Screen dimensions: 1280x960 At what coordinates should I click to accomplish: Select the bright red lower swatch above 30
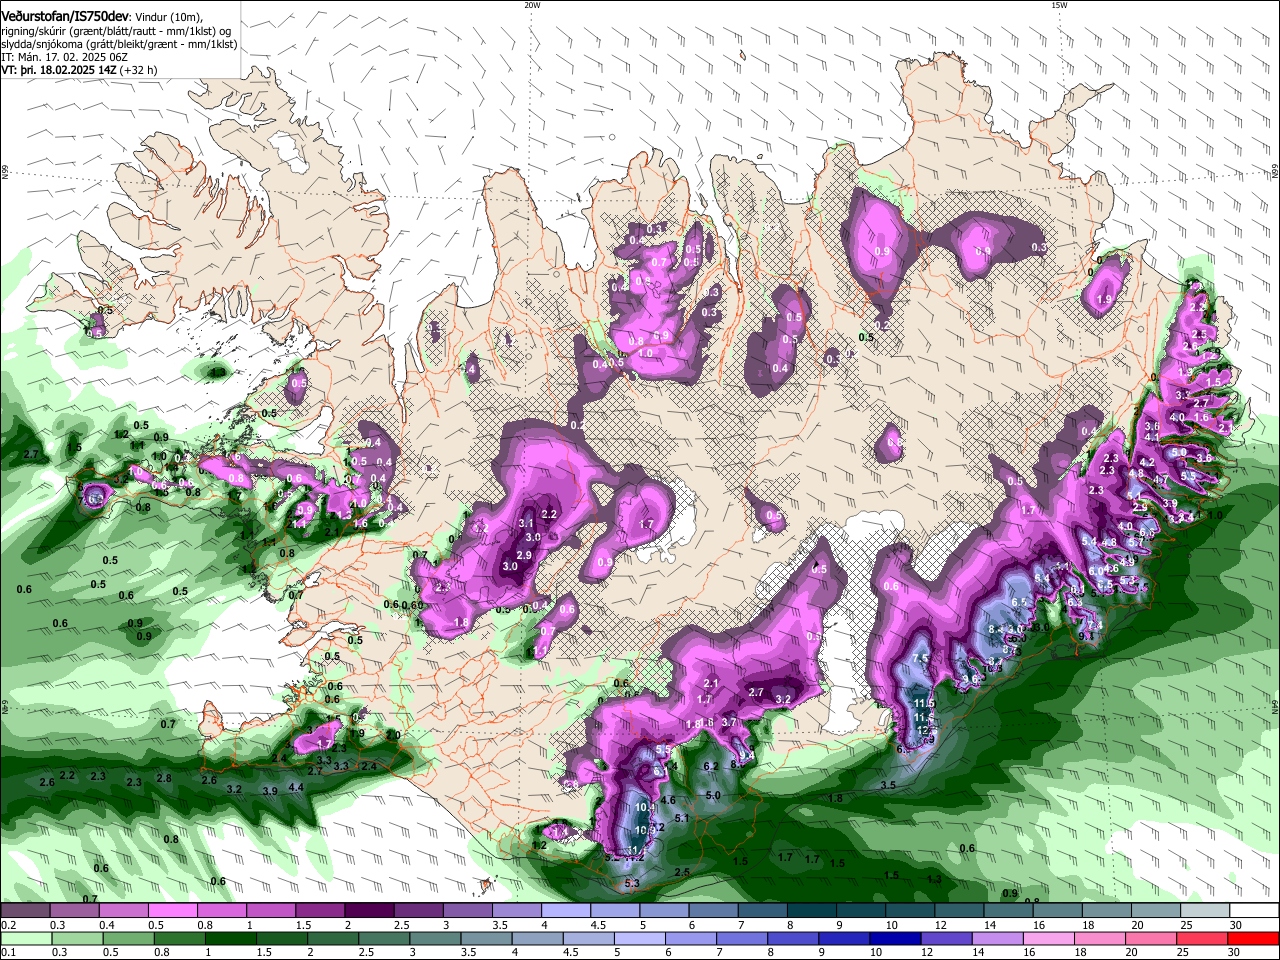point(1252,938)
